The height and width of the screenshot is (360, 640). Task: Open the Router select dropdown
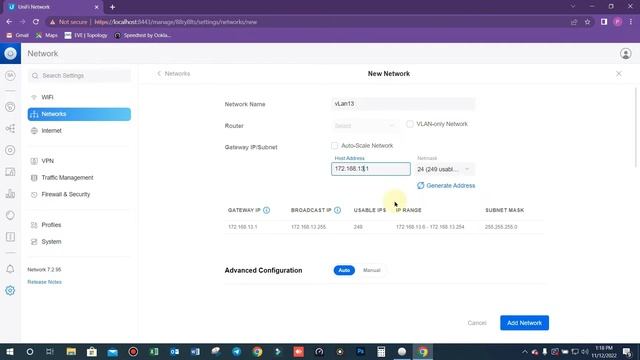365,126
